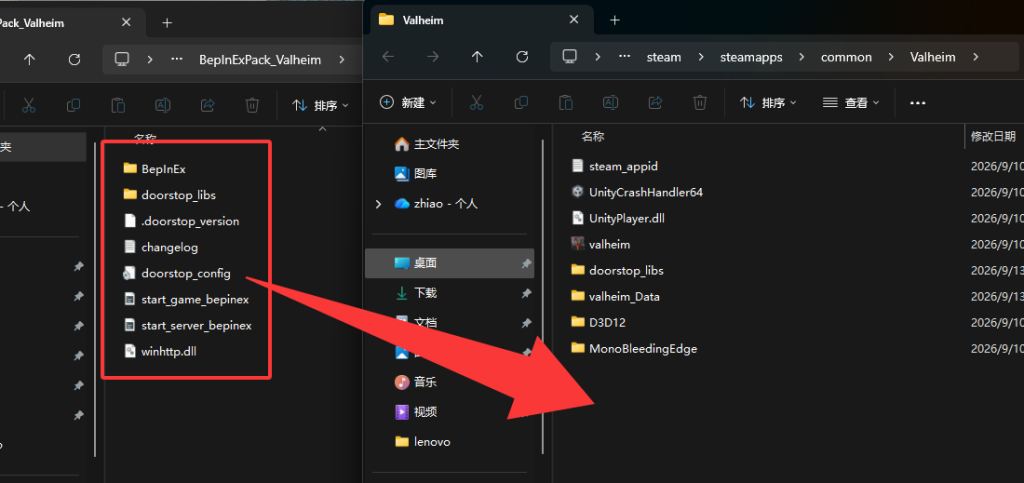Go up one level in Valheim window

click(x=477, y=57)
